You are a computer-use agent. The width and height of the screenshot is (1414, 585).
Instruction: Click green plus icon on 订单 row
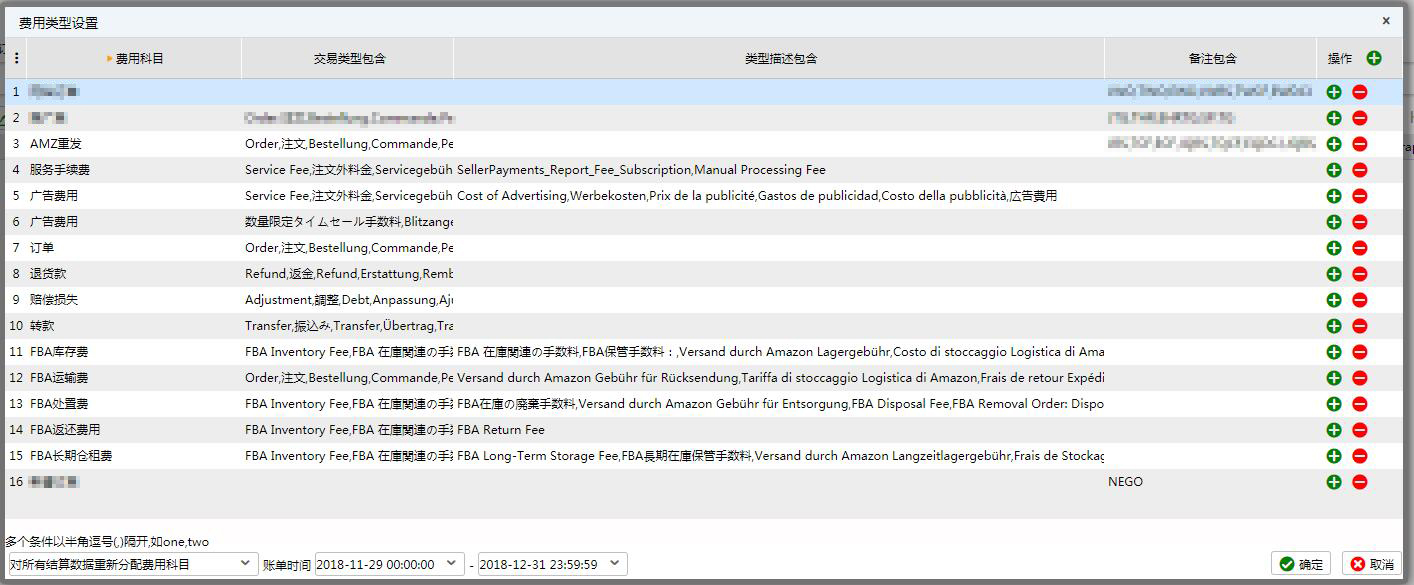[1333, 247]
